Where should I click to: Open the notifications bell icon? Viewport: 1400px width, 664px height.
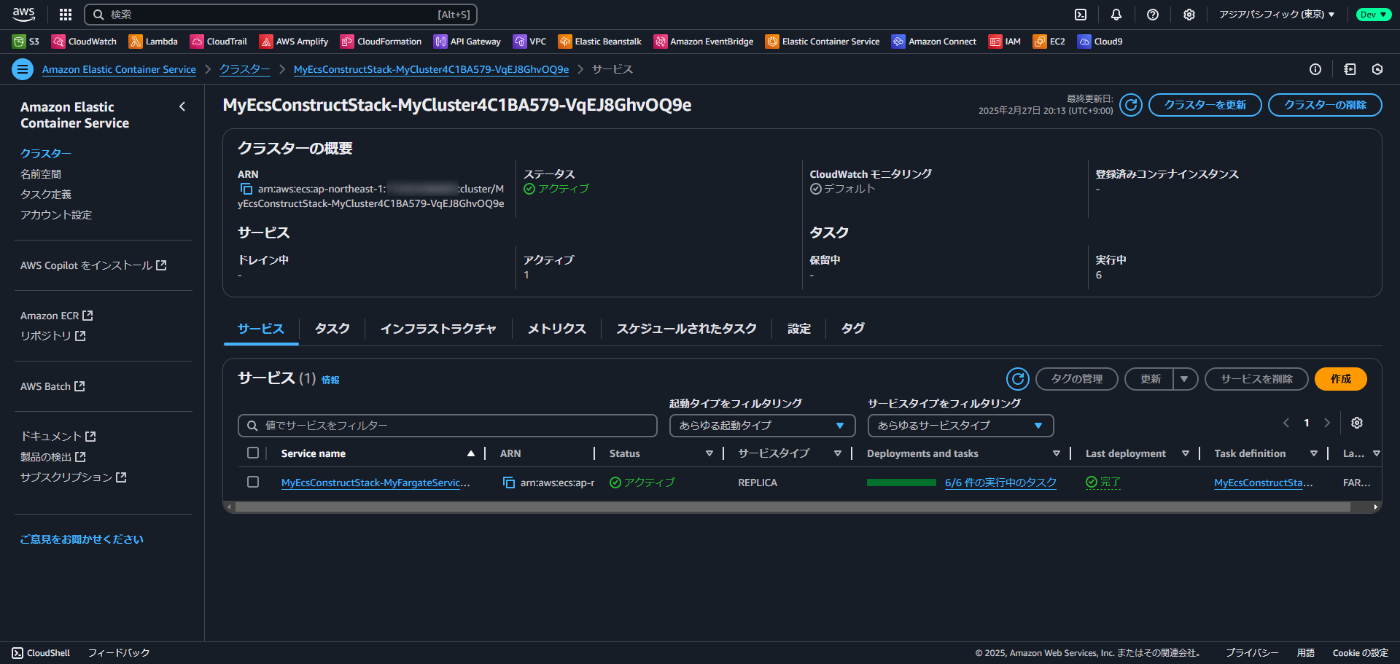tap(1116, 14)
